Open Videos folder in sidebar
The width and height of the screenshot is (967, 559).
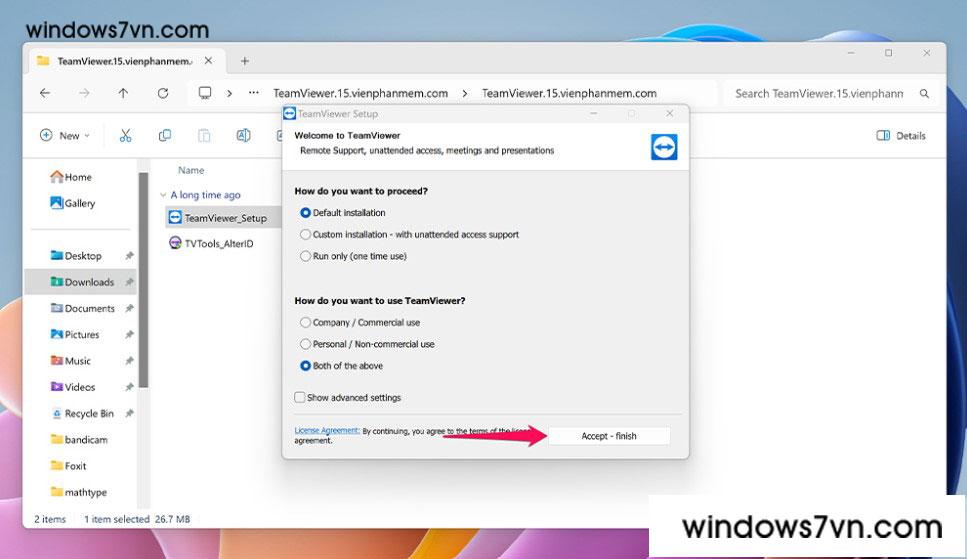(x=73, y=387)
